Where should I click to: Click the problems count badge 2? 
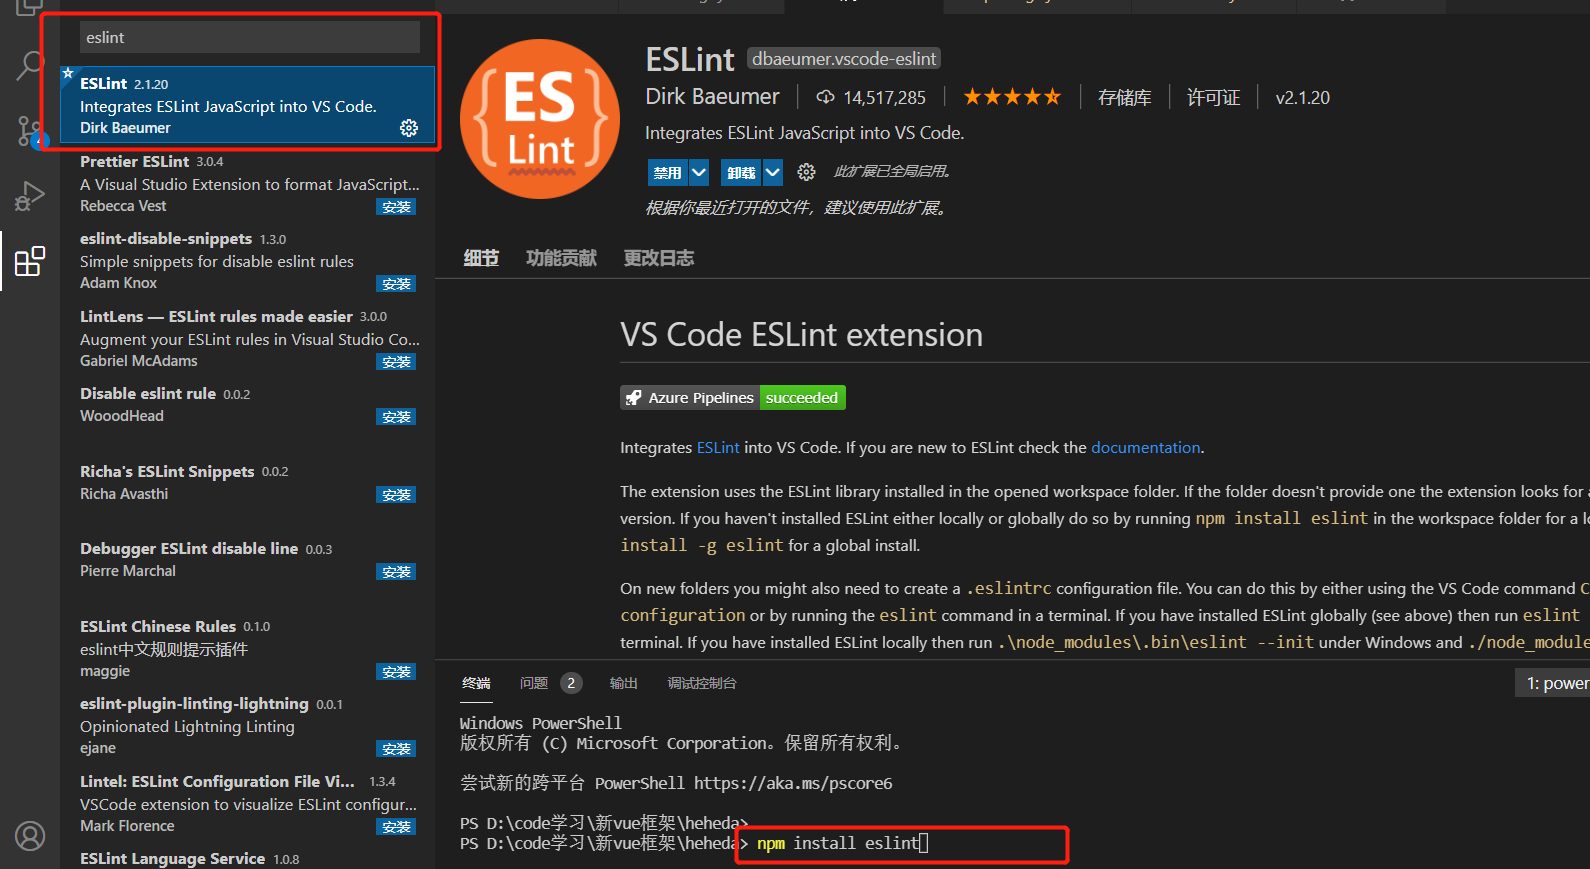click(571, 683)
